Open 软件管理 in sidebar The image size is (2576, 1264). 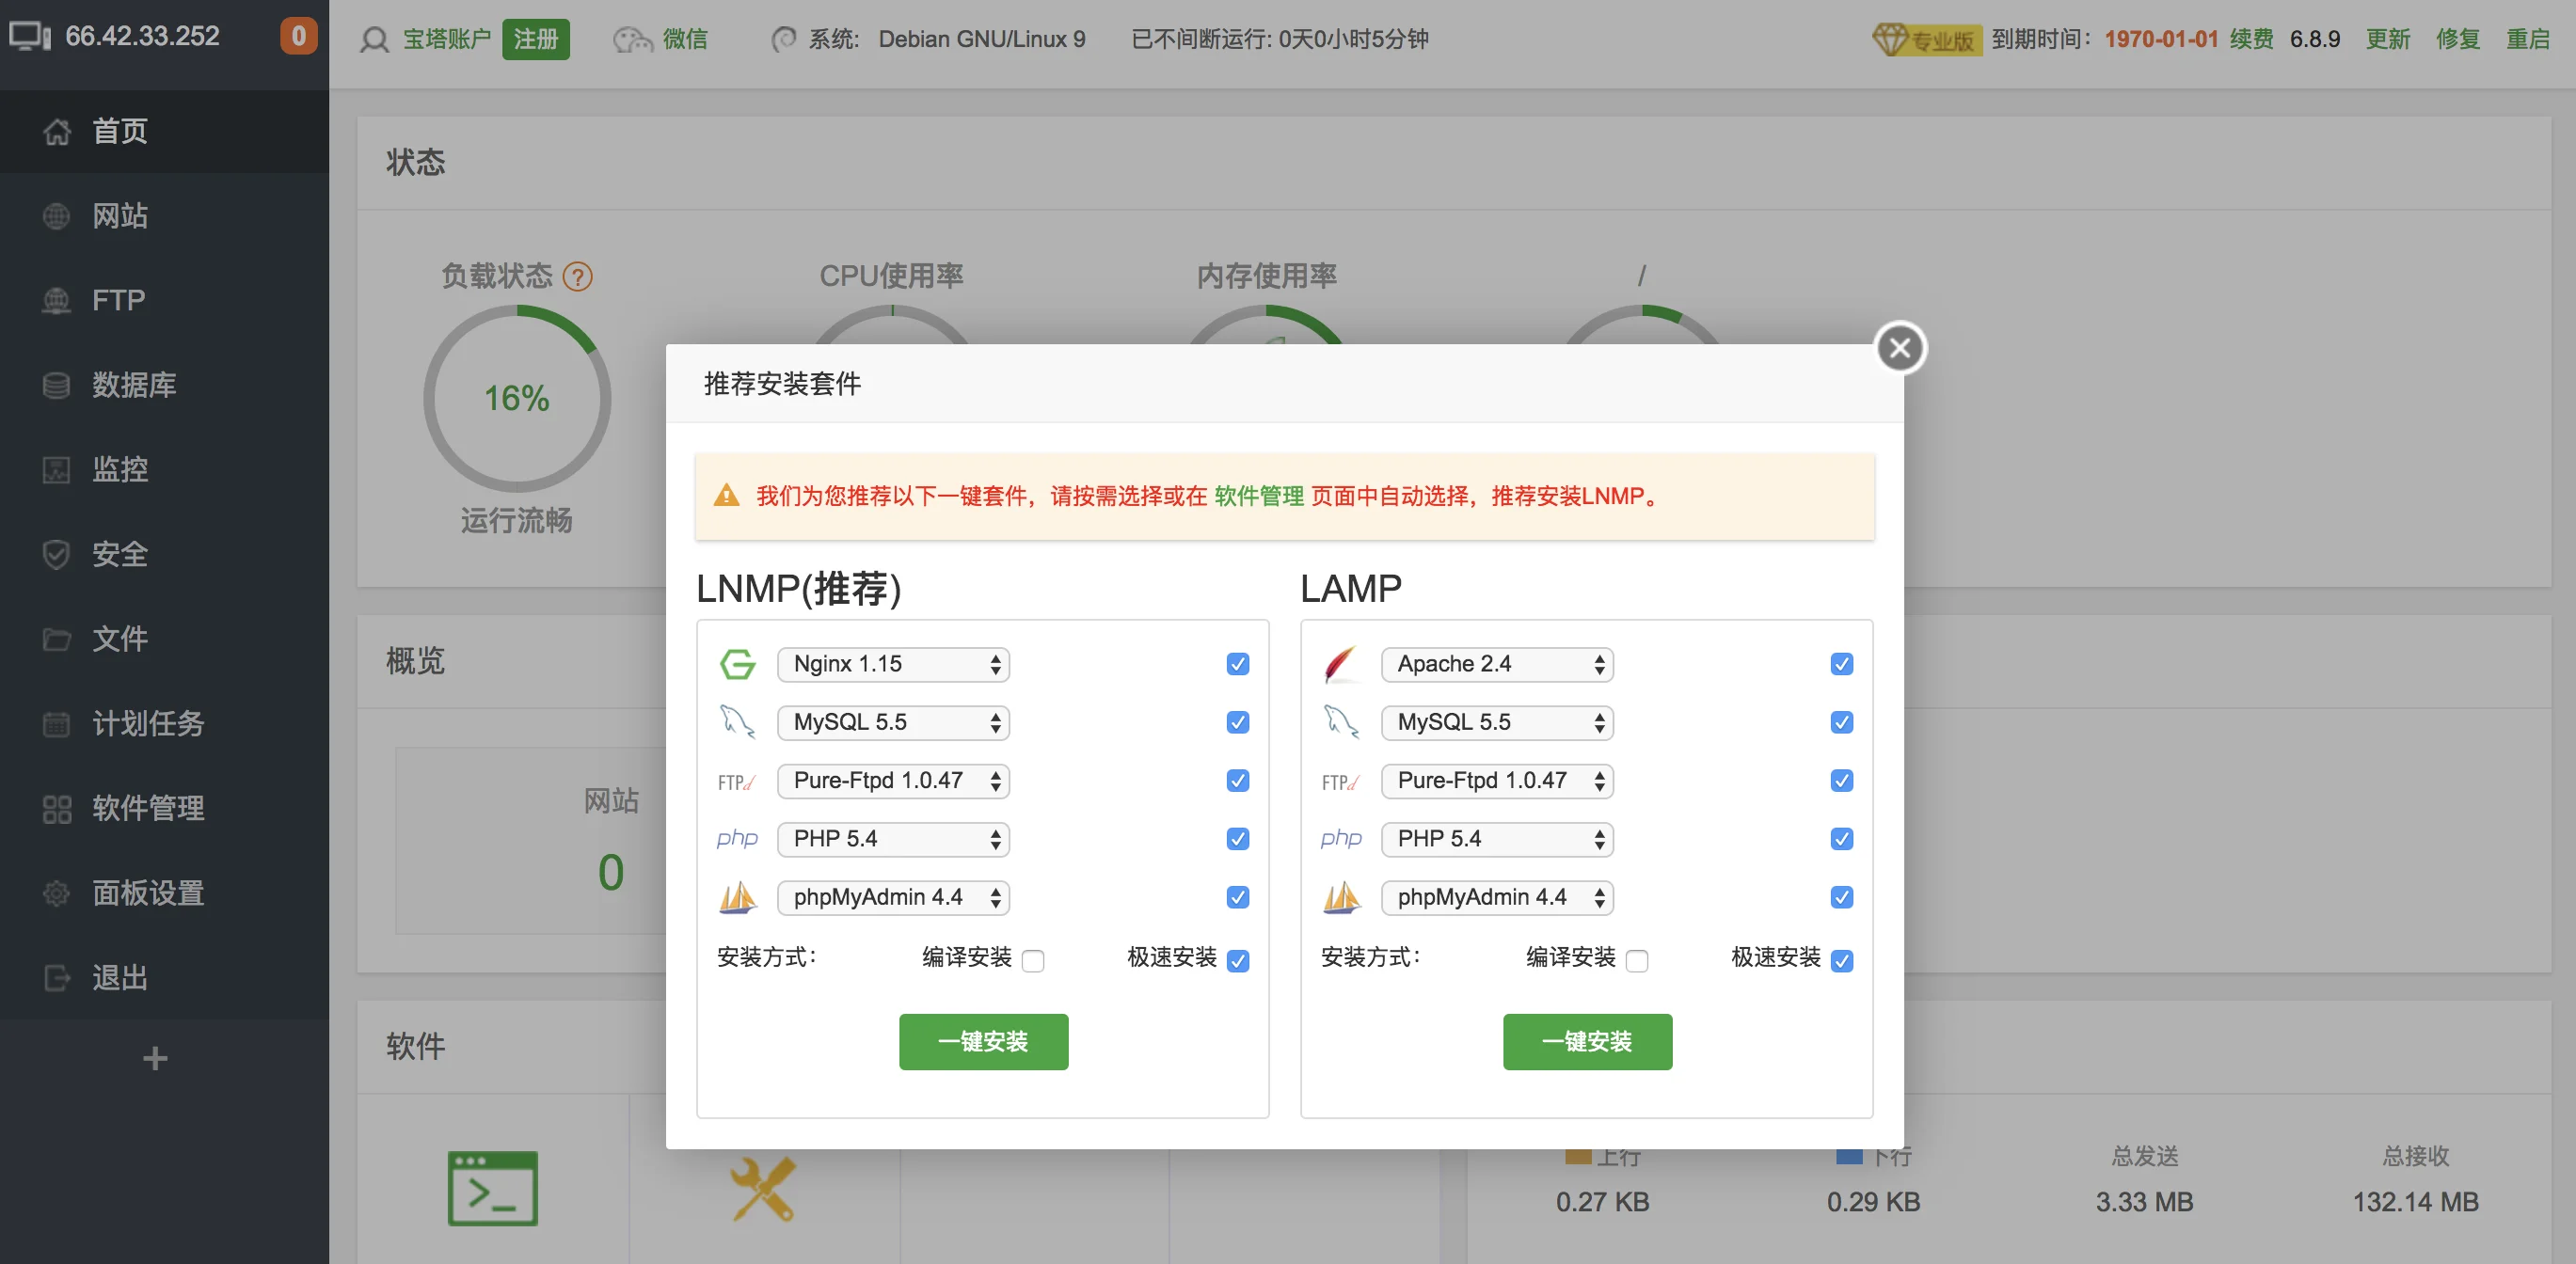click(x=164, y=808)
